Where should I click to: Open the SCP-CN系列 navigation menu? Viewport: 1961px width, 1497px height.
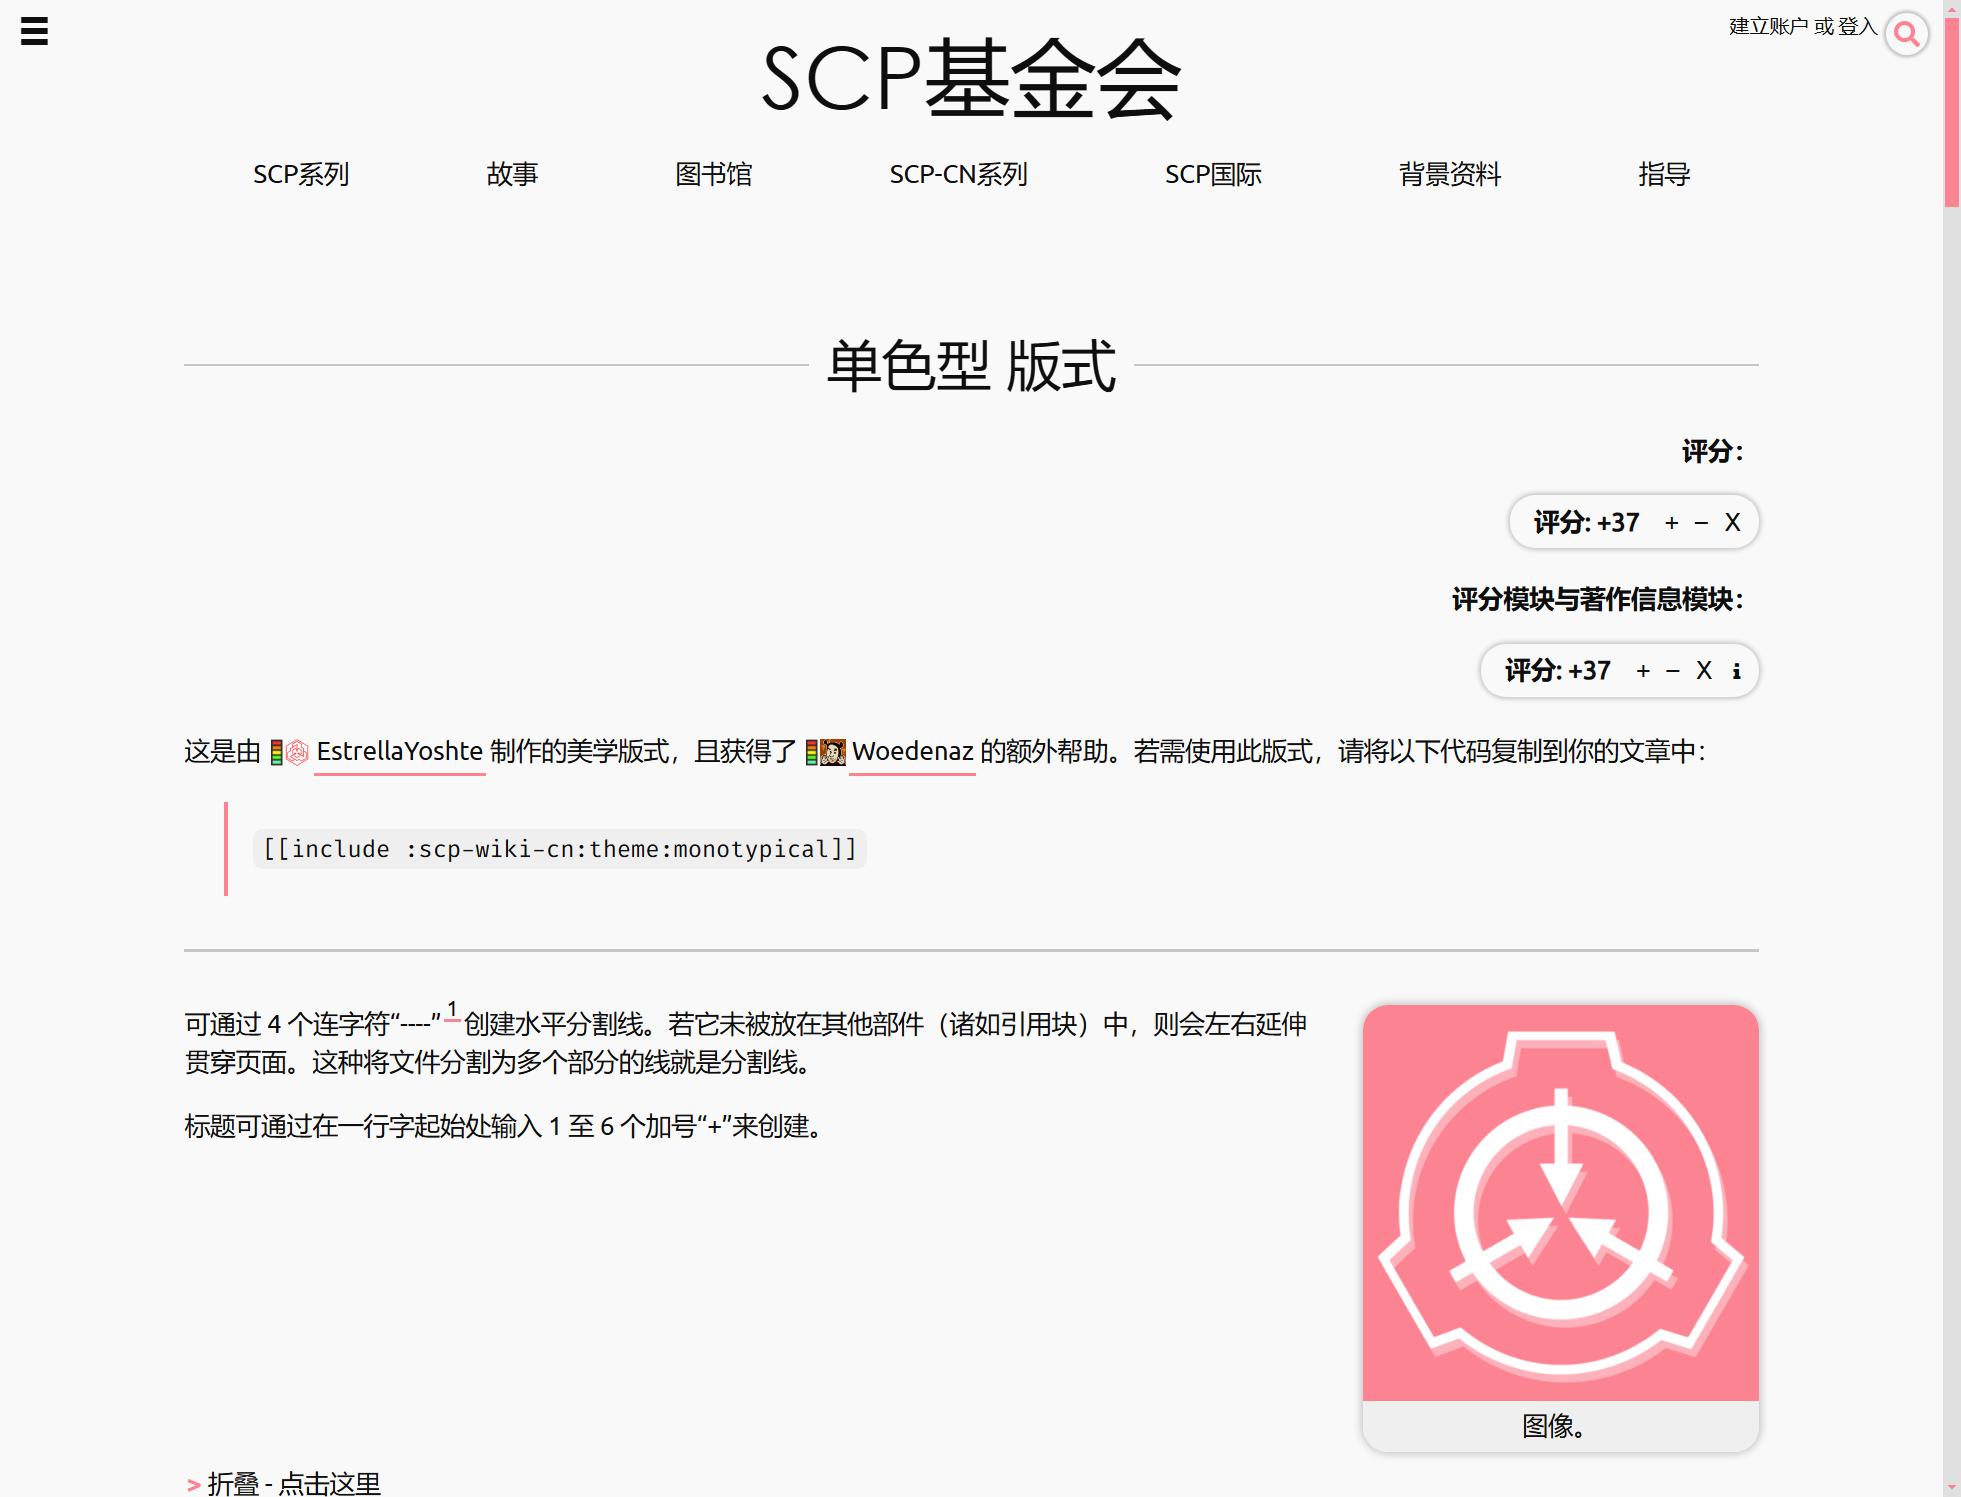click(x=958, y=174)
